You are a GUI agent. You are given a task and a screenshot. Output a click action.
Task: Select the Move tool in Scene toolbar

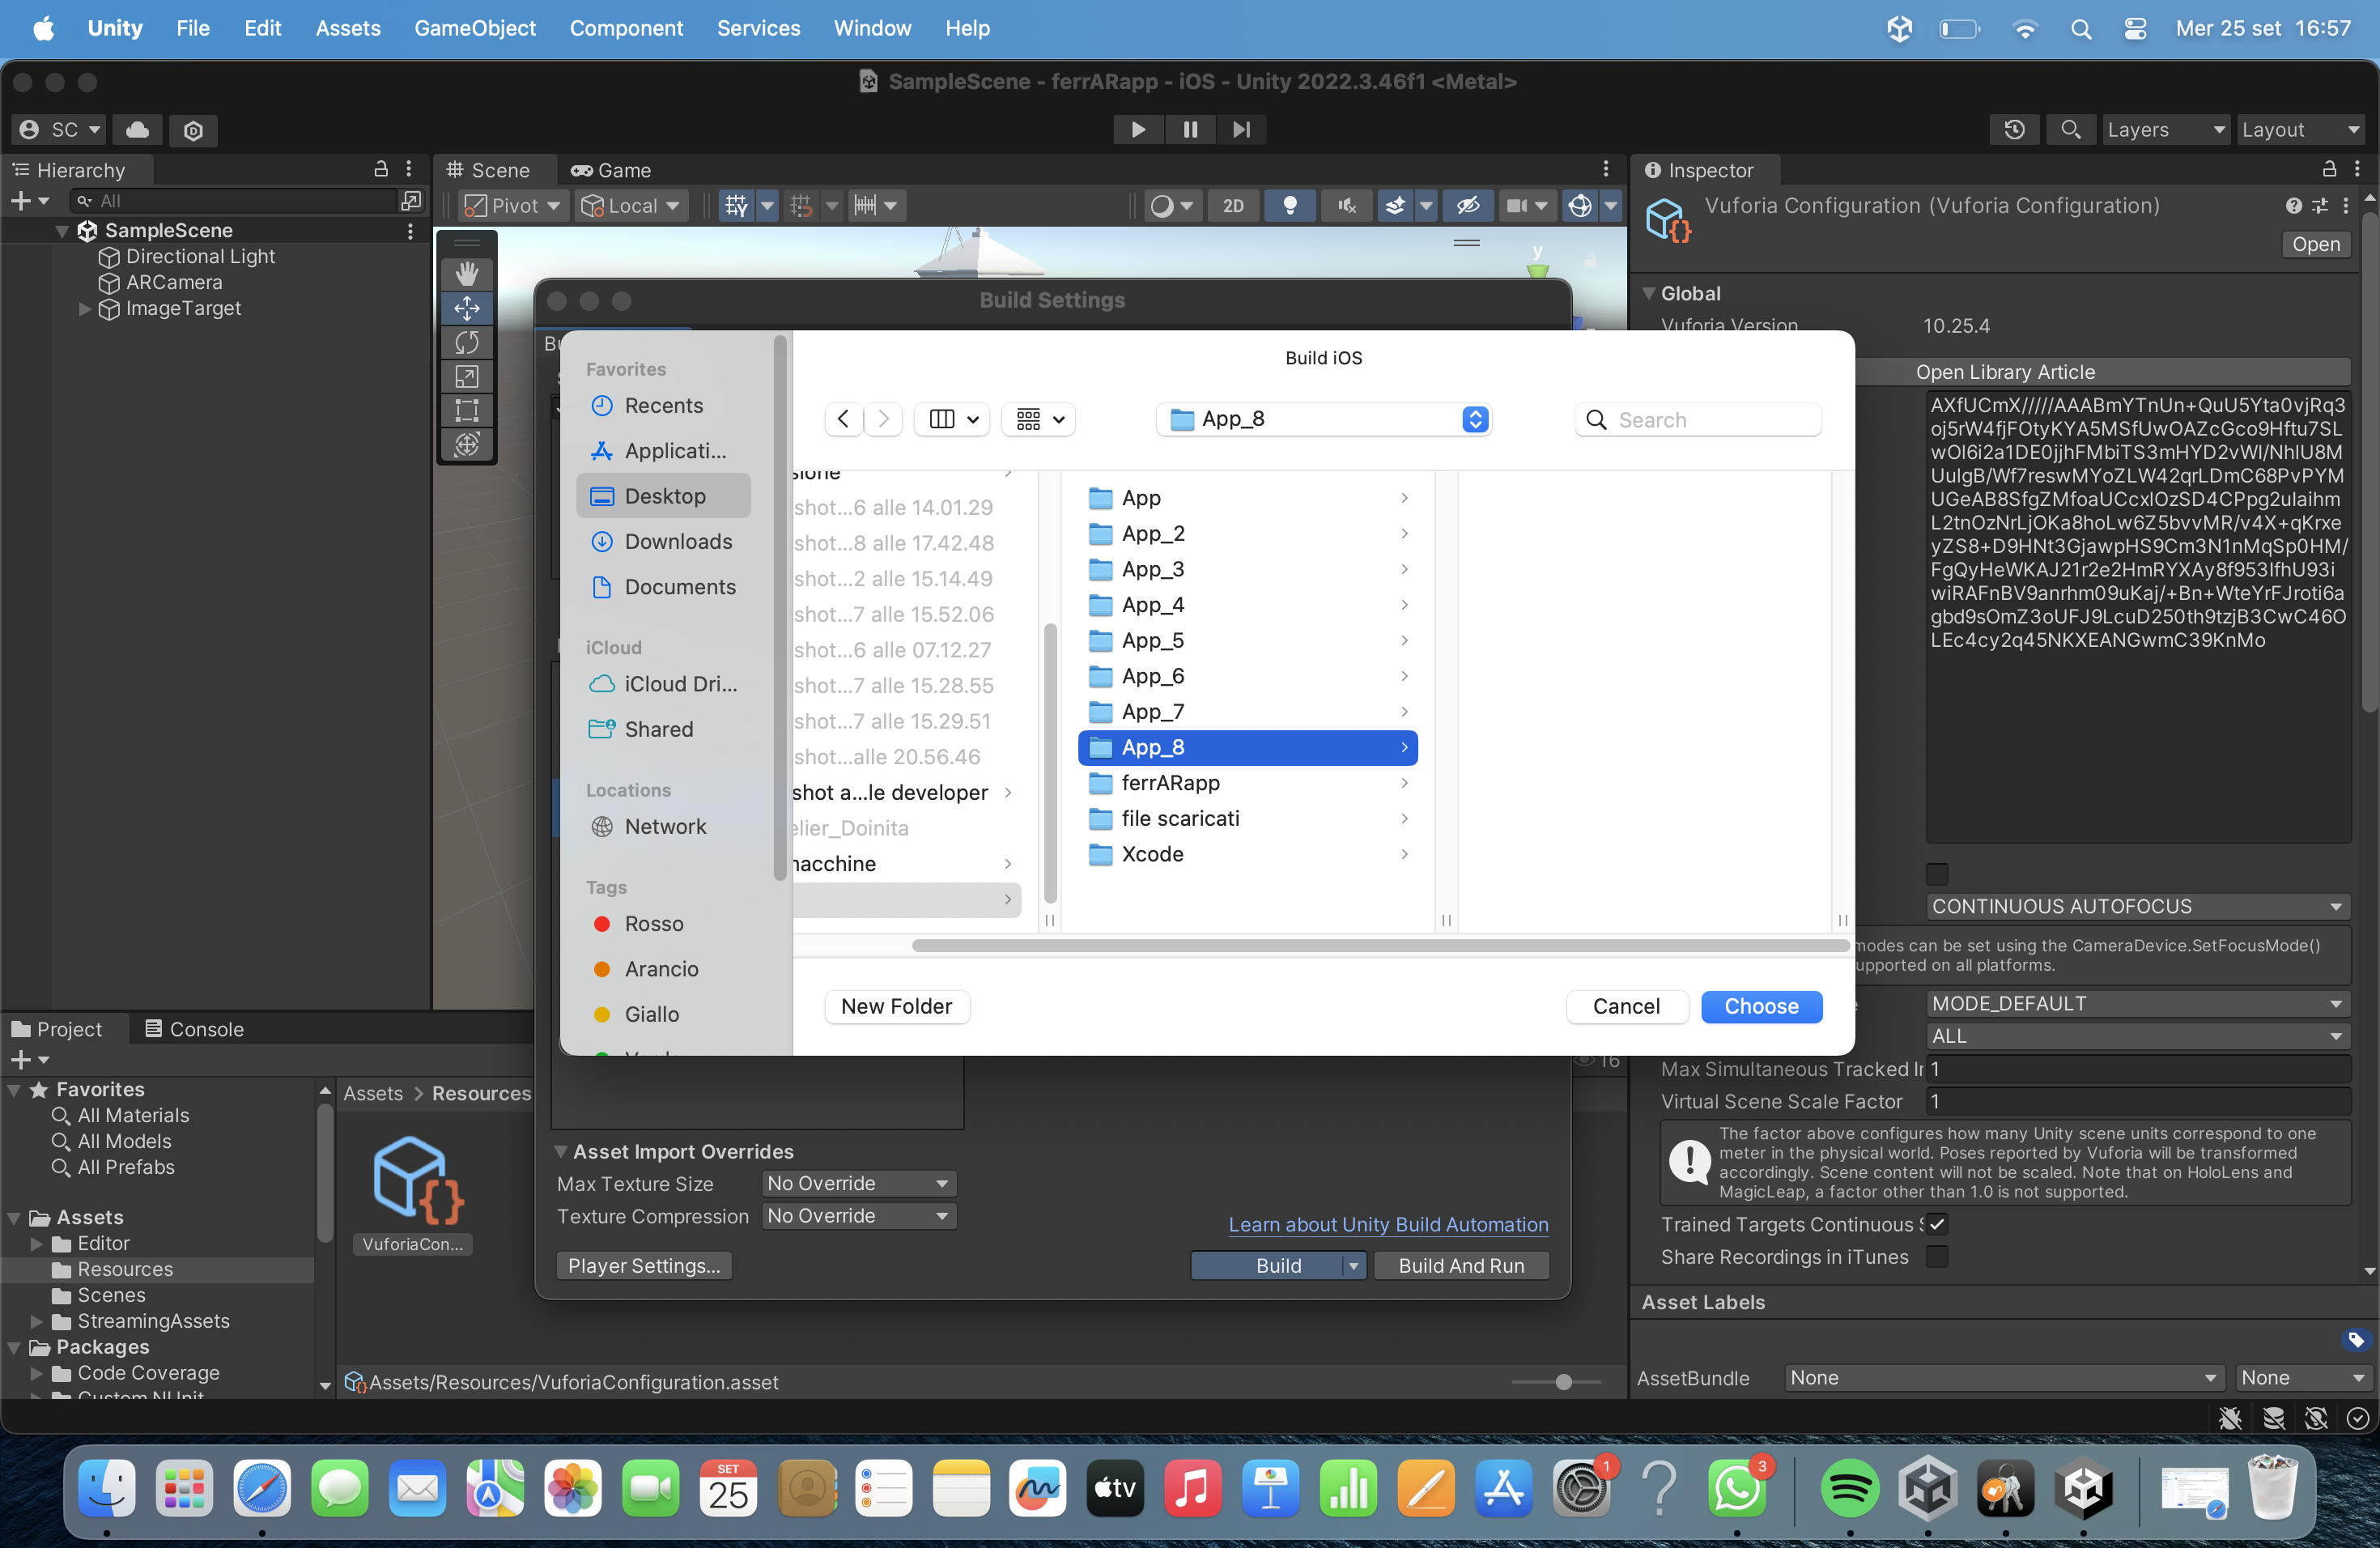[x=467, y=308]
